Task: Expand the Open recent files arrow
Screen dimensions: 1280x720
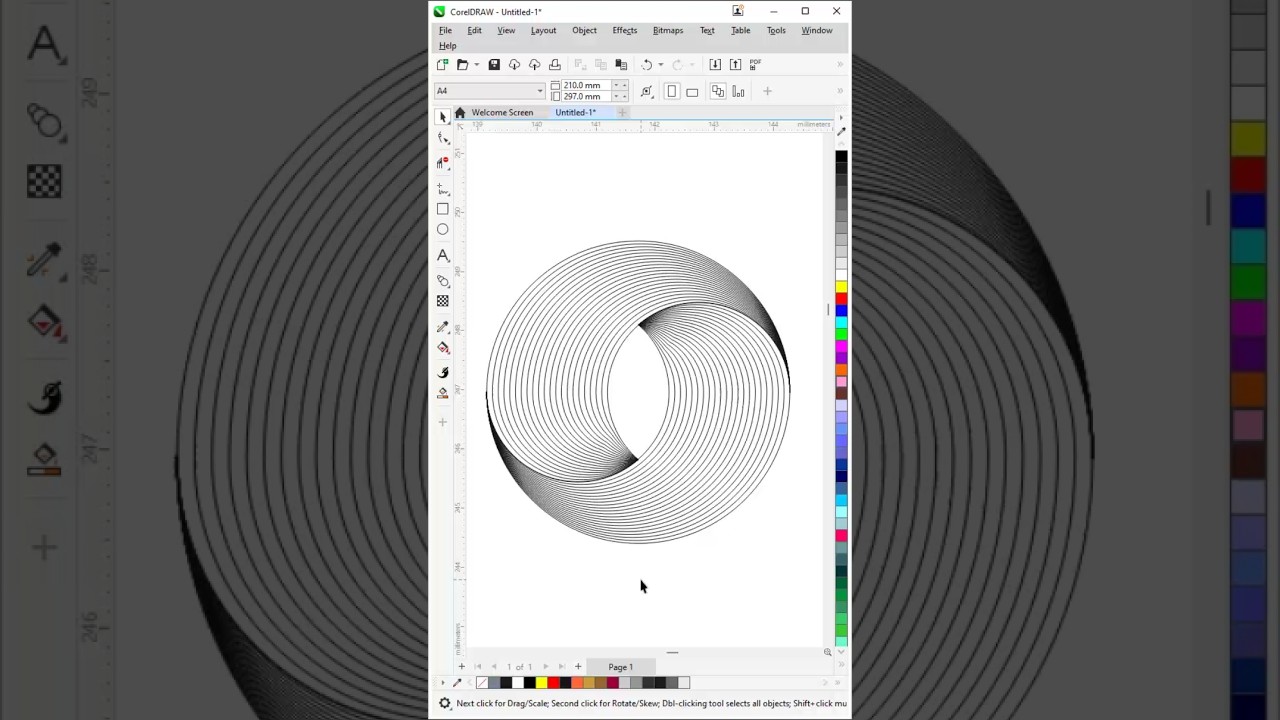Action: (x=476, y=65)
